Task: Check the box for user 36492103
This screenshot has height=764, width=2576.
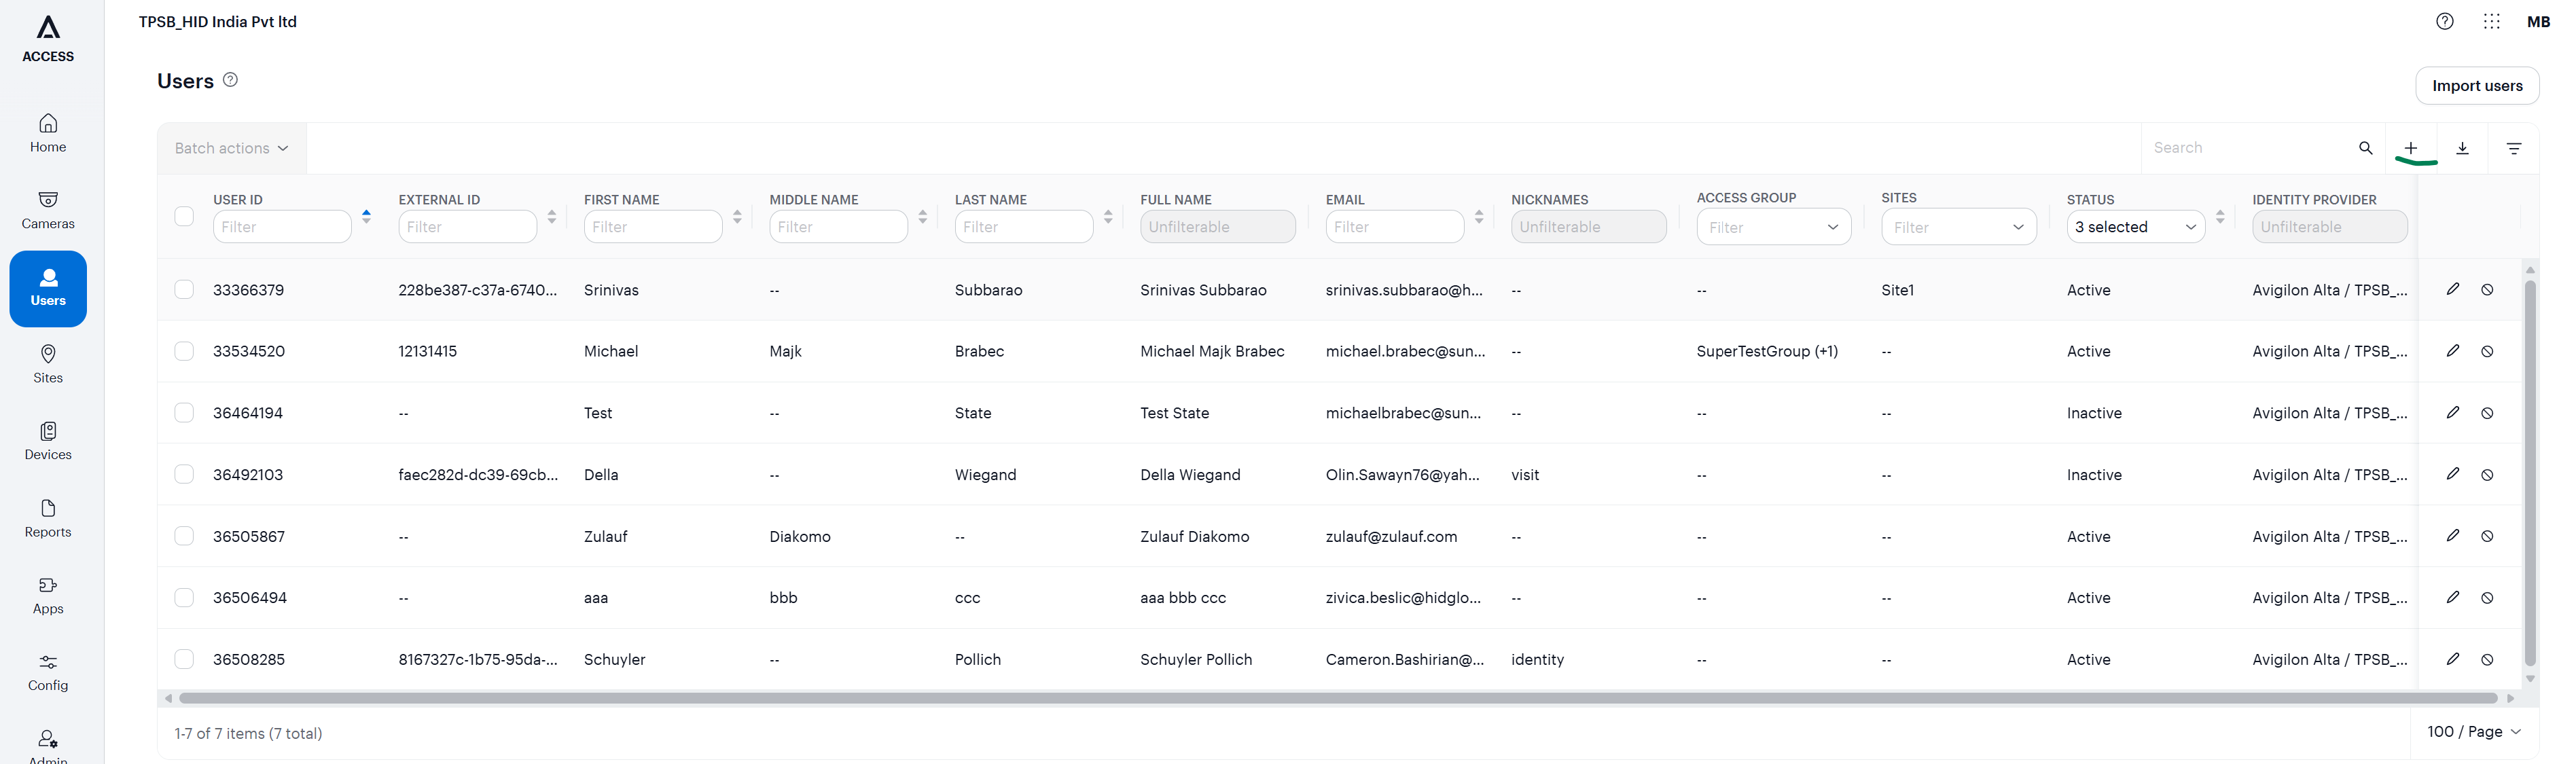Action: click(184, 474)
